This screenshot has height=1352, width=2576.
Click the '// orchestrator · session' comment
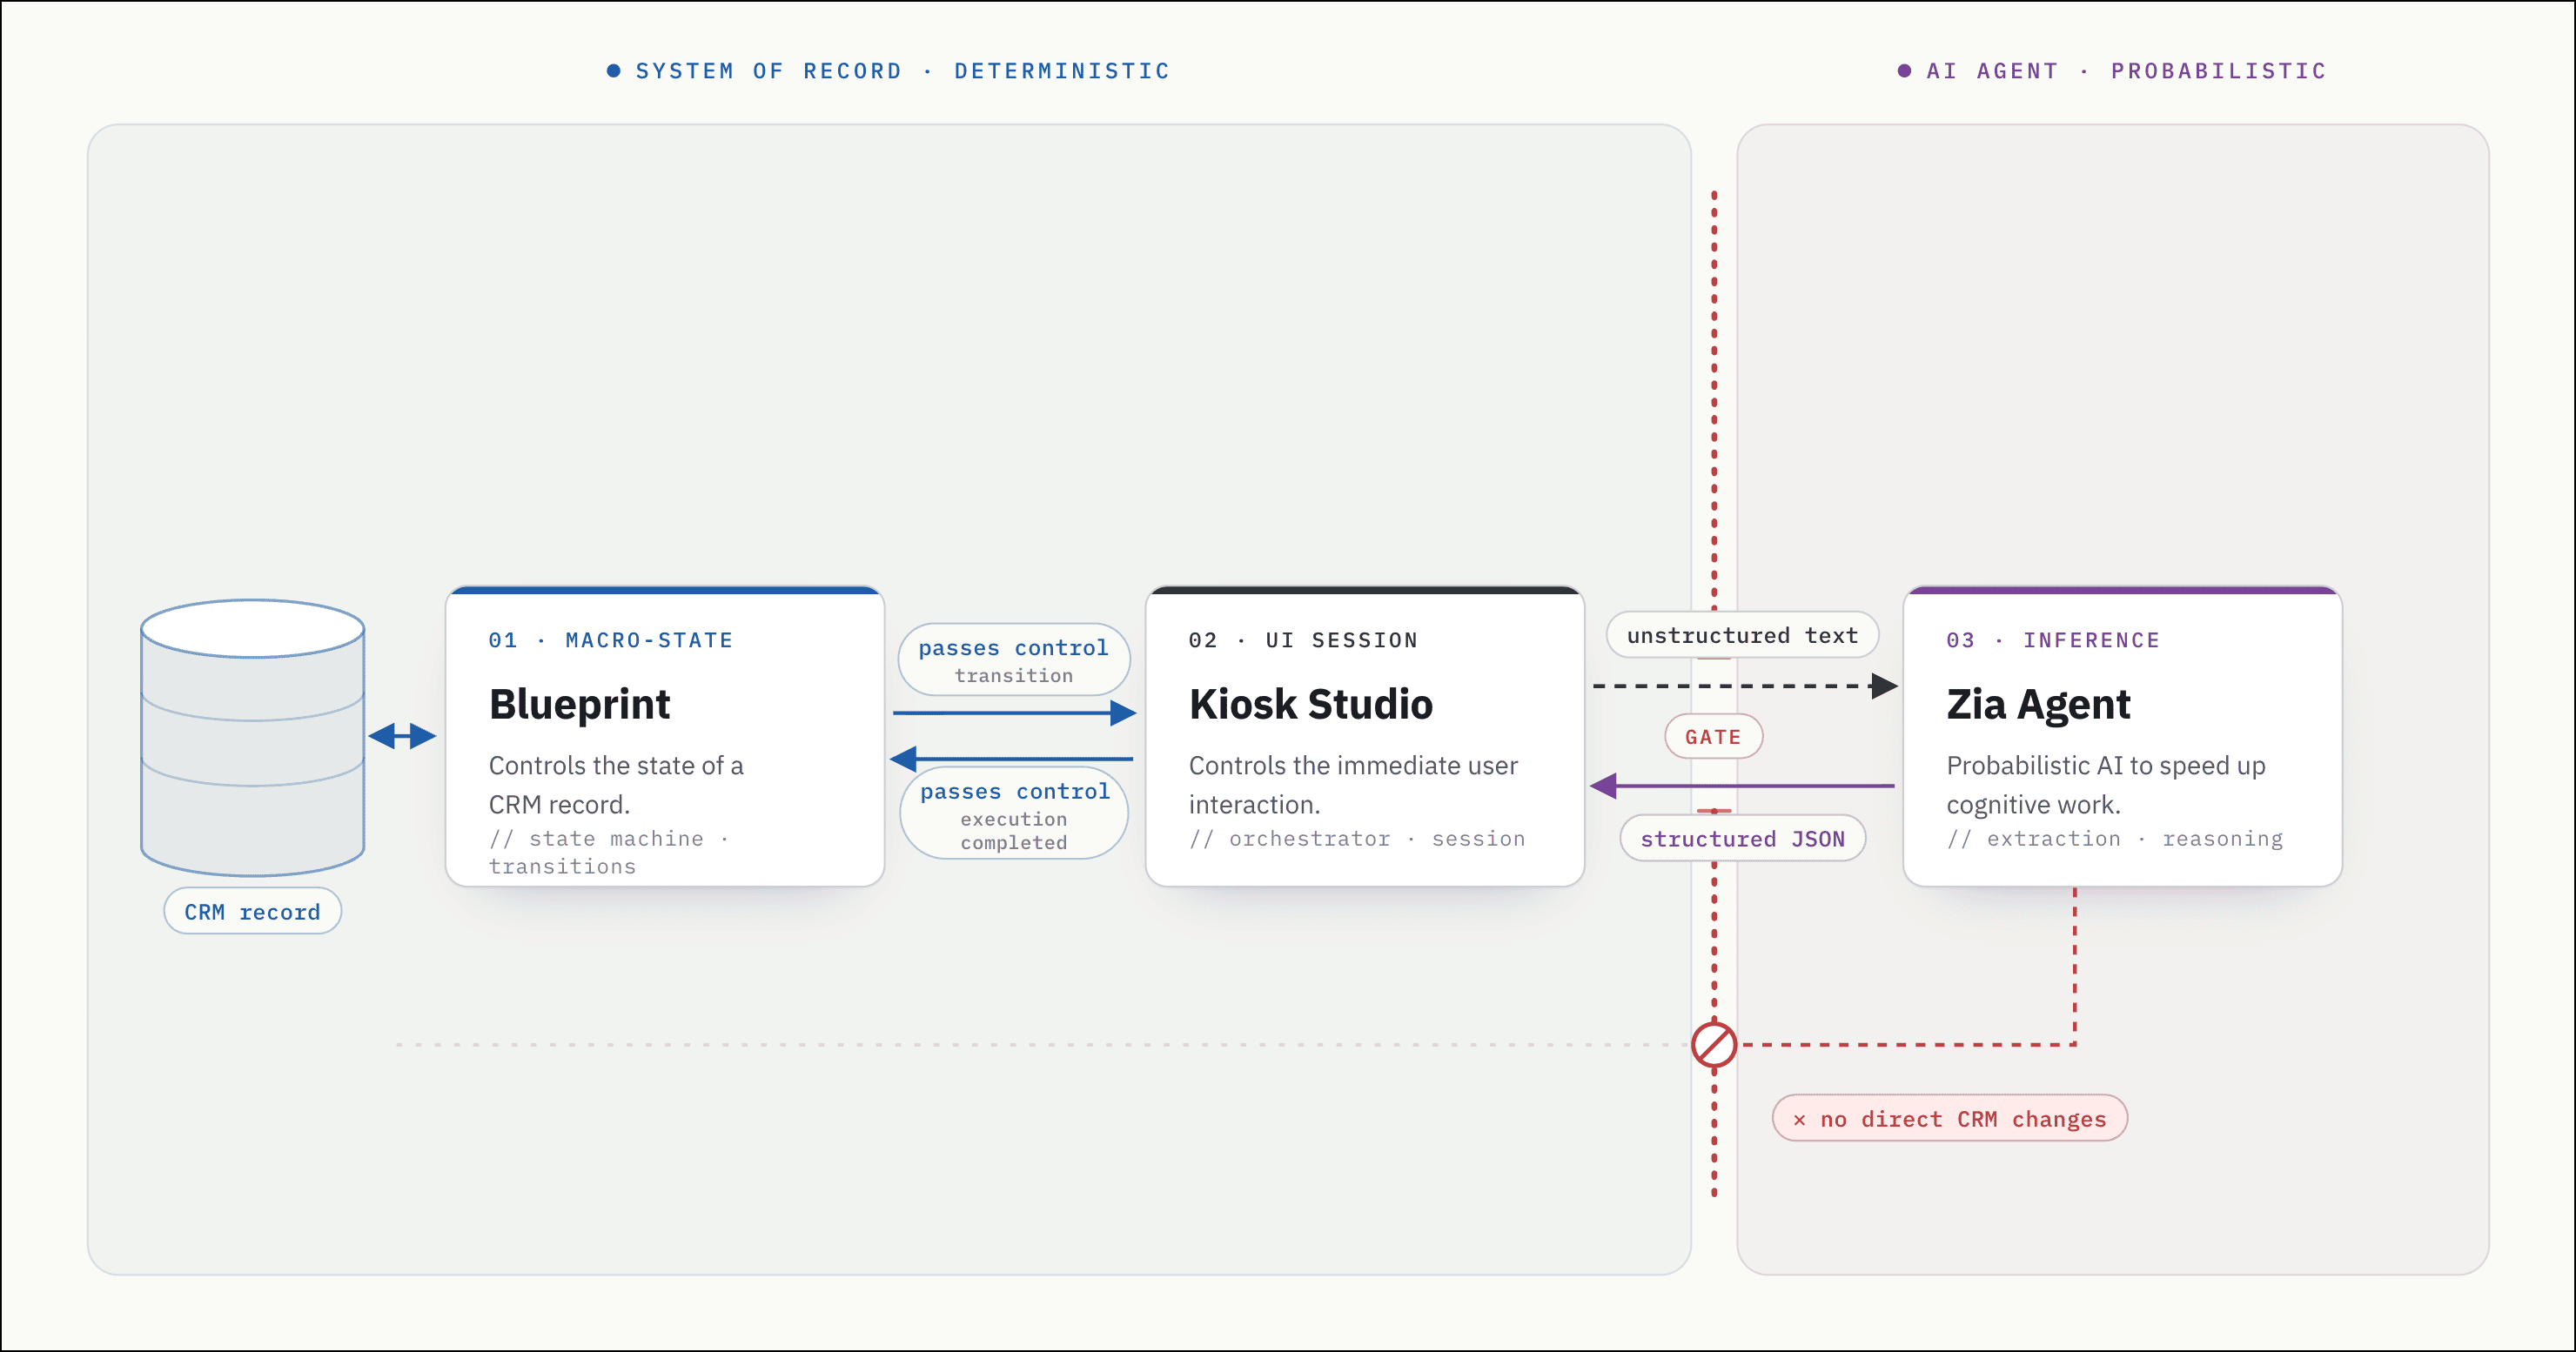[1357, 839]
